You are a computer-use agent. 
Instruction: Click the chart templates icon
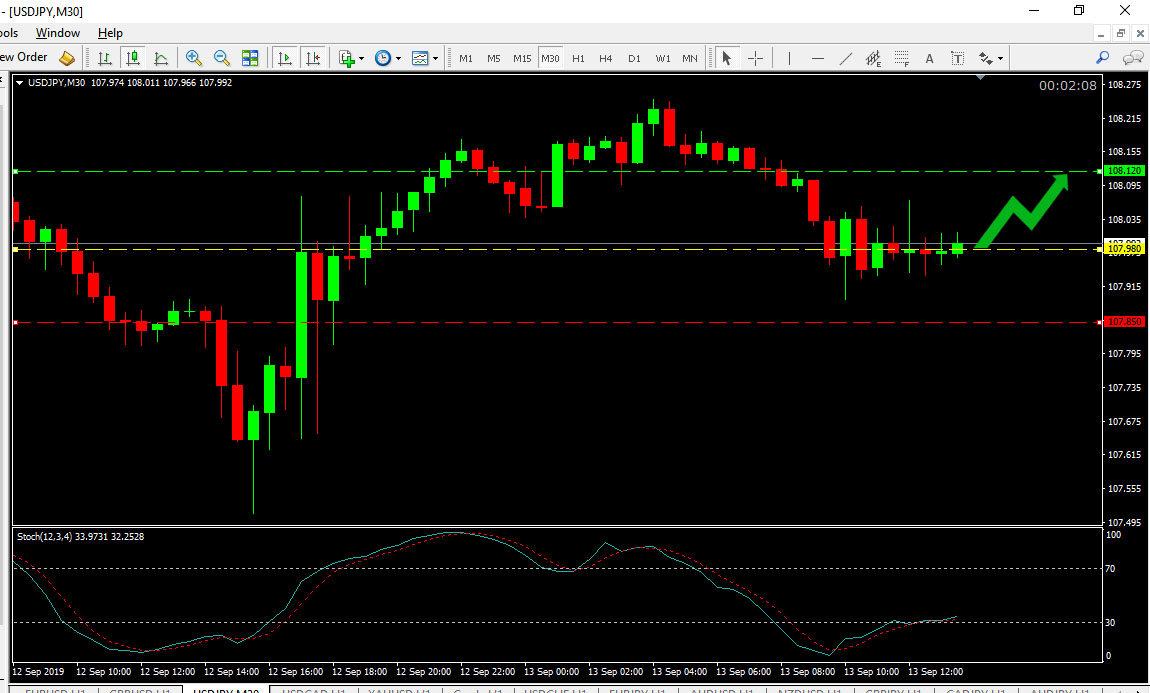420,58
